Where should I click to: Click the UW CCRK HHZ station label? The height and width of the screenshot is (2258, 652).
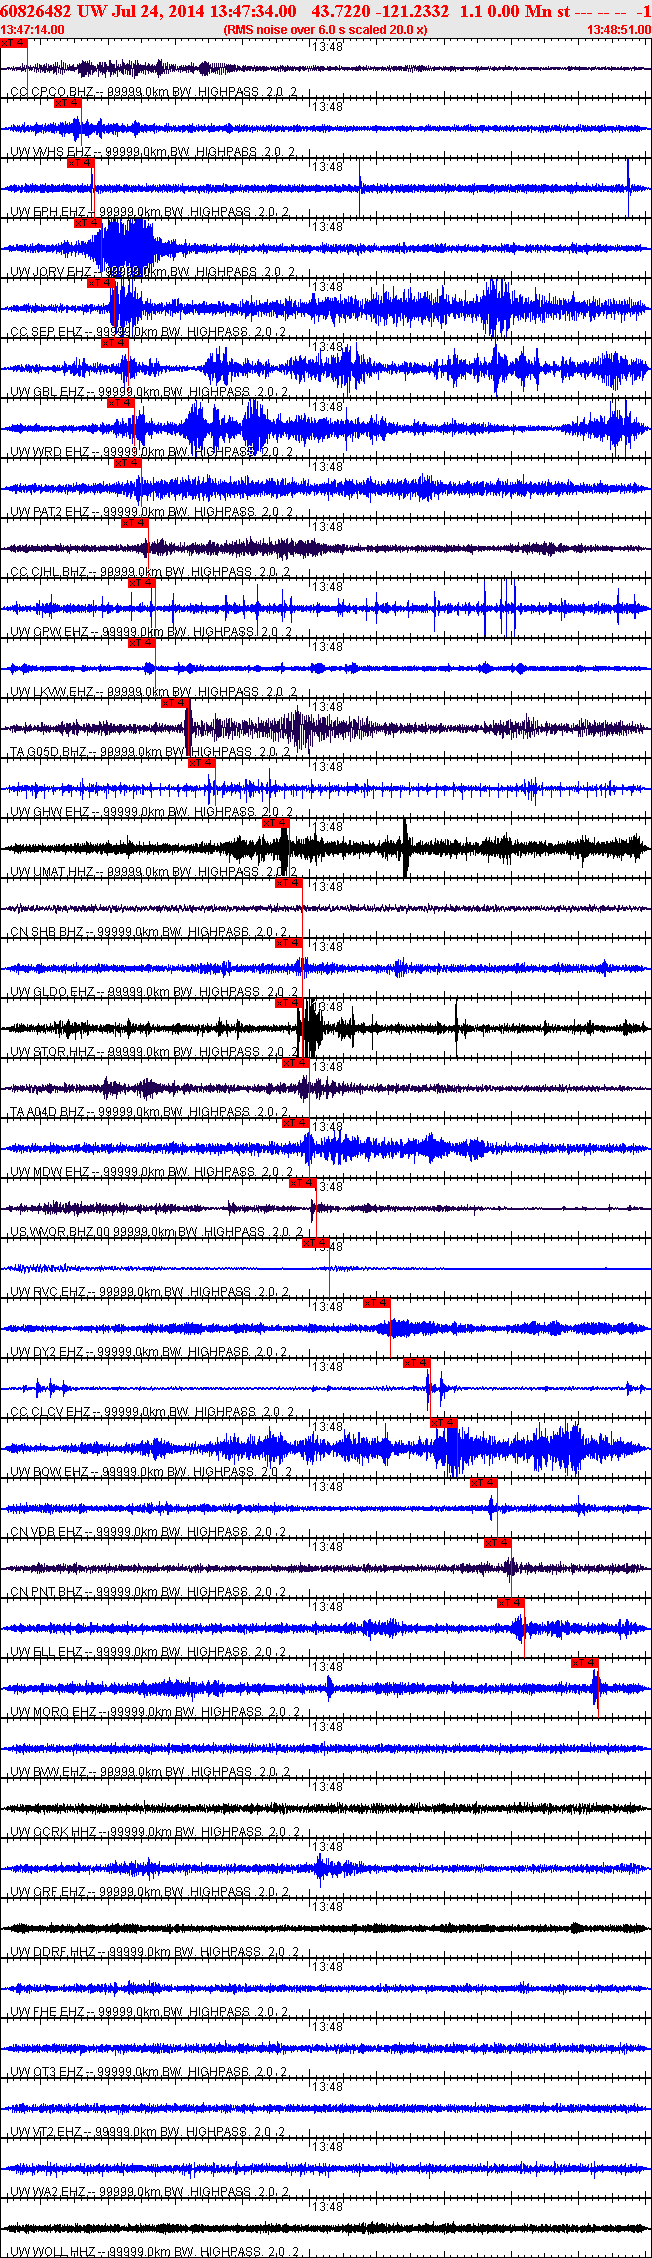155,1832
